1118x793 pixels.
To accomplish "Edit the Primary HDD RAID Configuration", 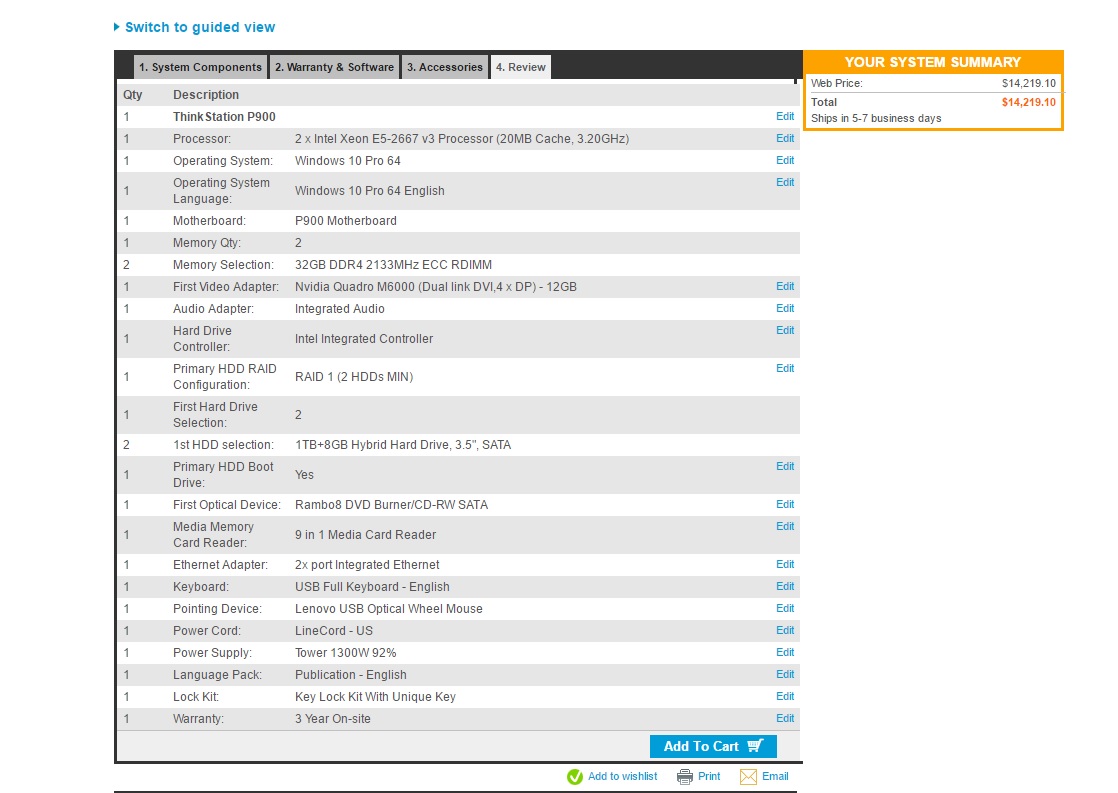I will [x=785, y=369].
